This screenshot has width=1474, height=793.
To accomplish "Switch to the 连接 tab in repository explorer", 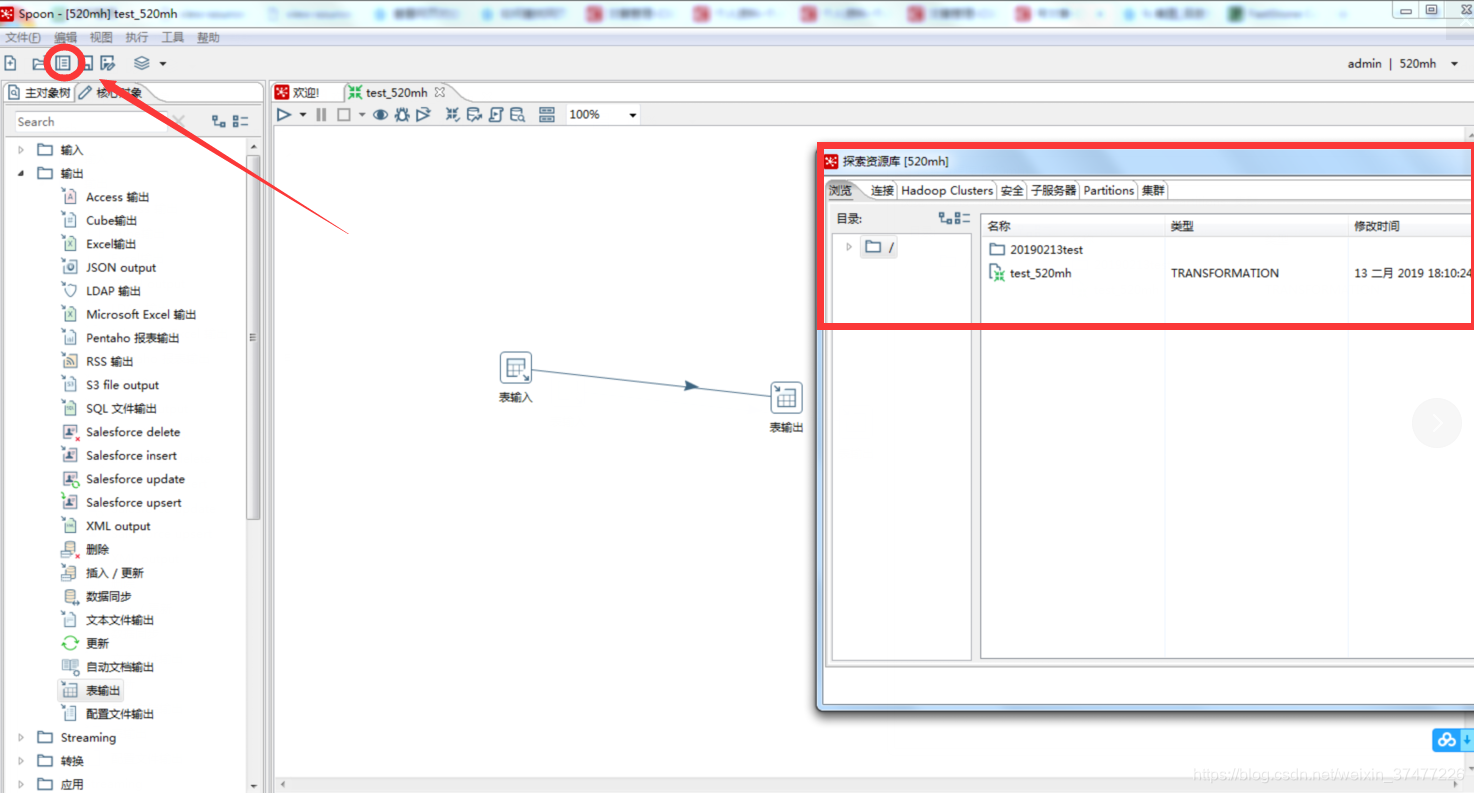I will point(882,191).
